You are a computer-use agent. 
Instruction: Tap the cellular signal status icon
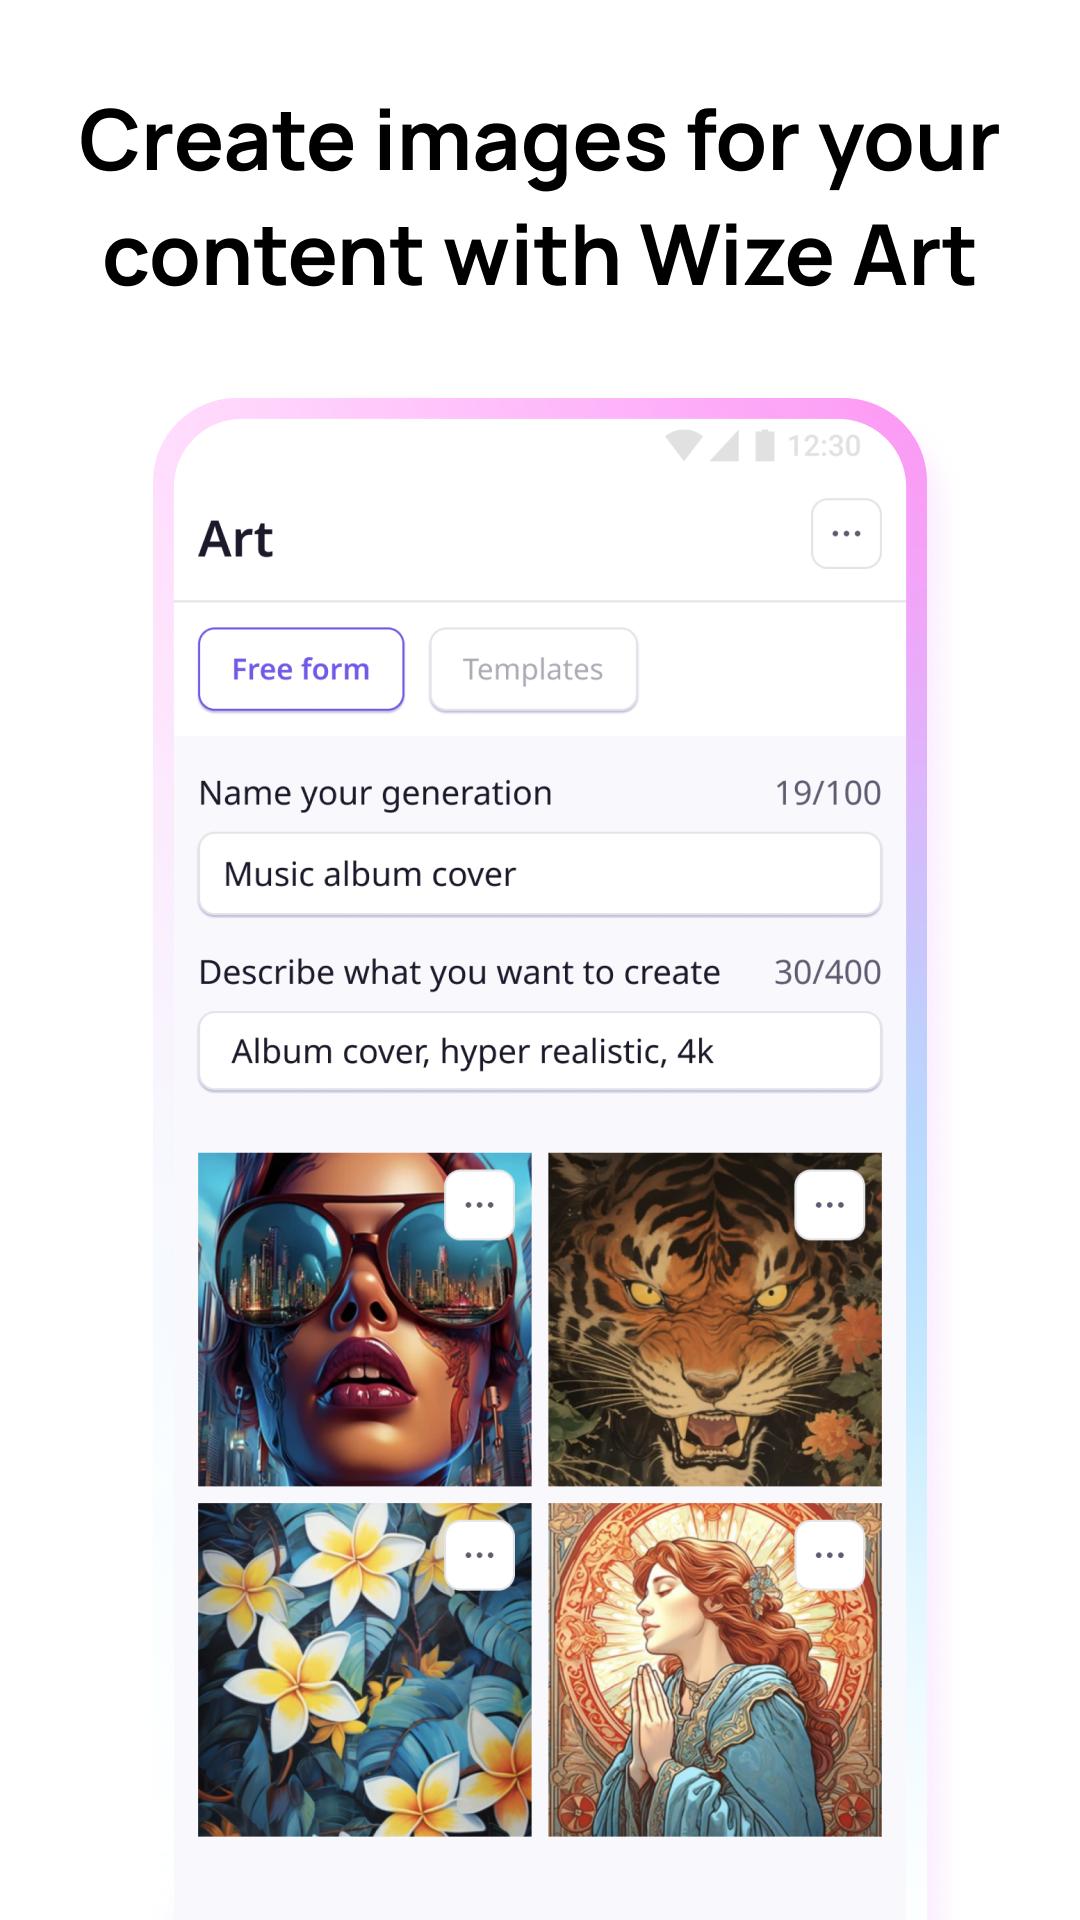point(725,446)
